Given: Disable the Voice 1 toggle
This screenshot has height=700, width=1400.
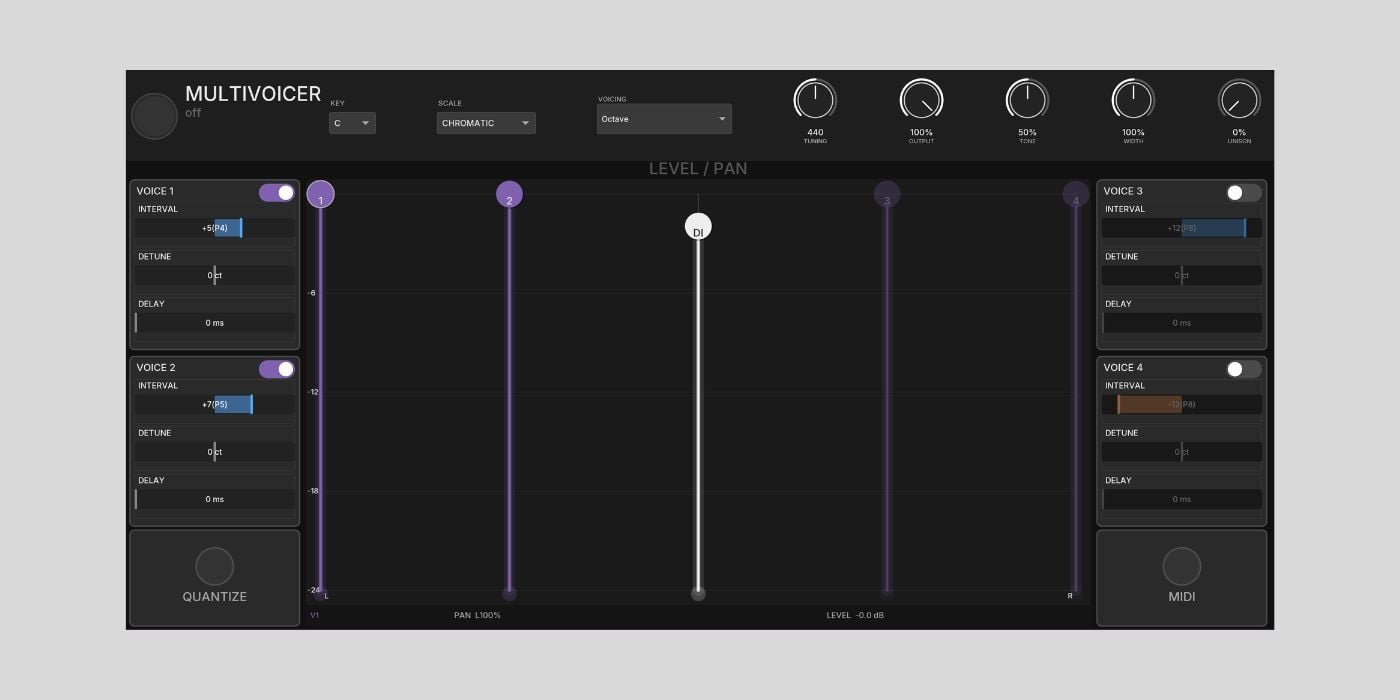Looking at the screenshot, I should tap(277, 193).
